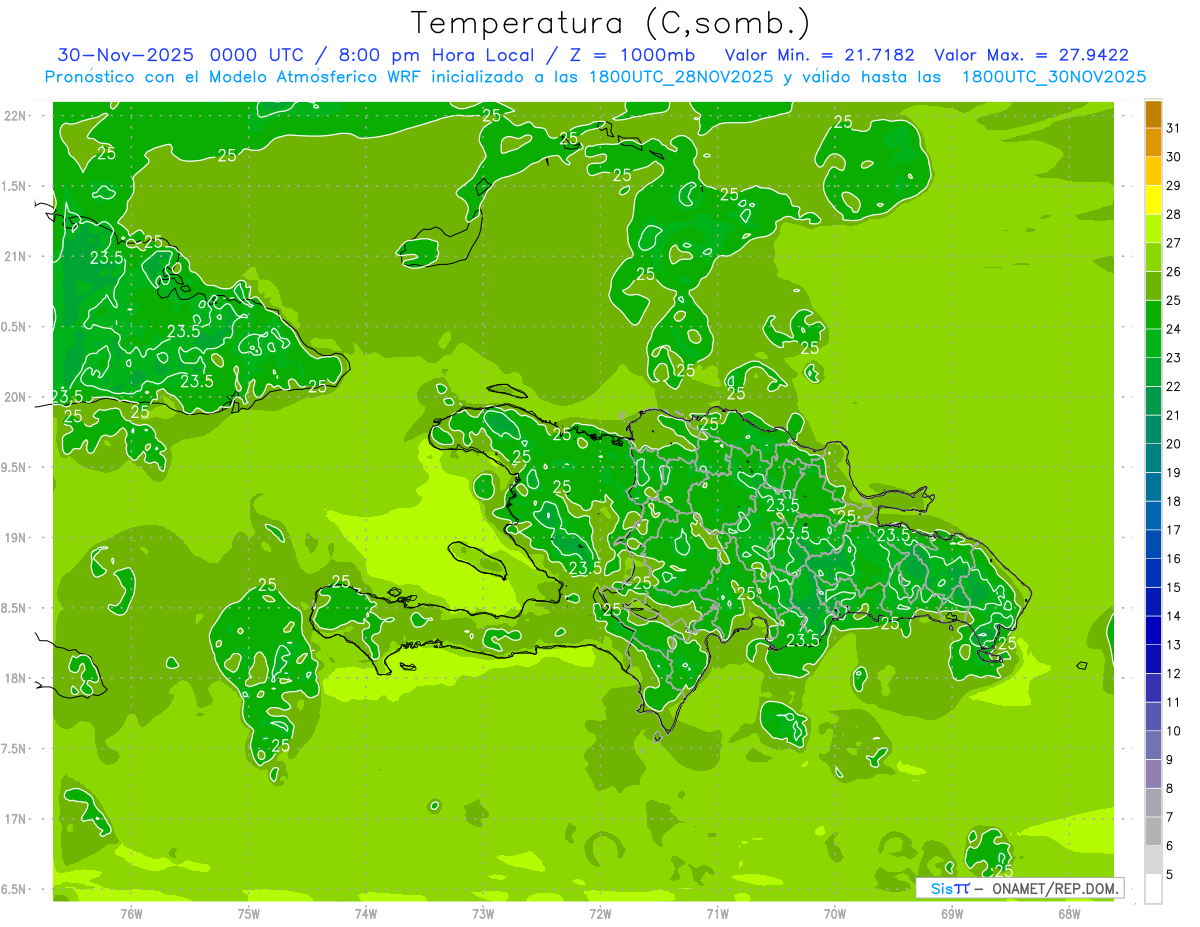Click the legend color band between 24 and 25
The image size is (1200, 927).
pos(1153,316)
